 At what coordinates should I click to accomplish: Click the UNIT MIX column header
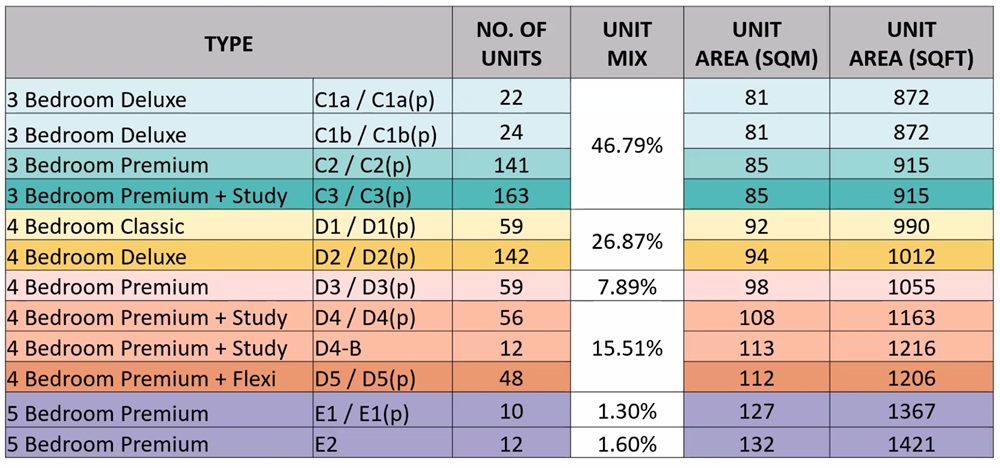pos(627,44)
